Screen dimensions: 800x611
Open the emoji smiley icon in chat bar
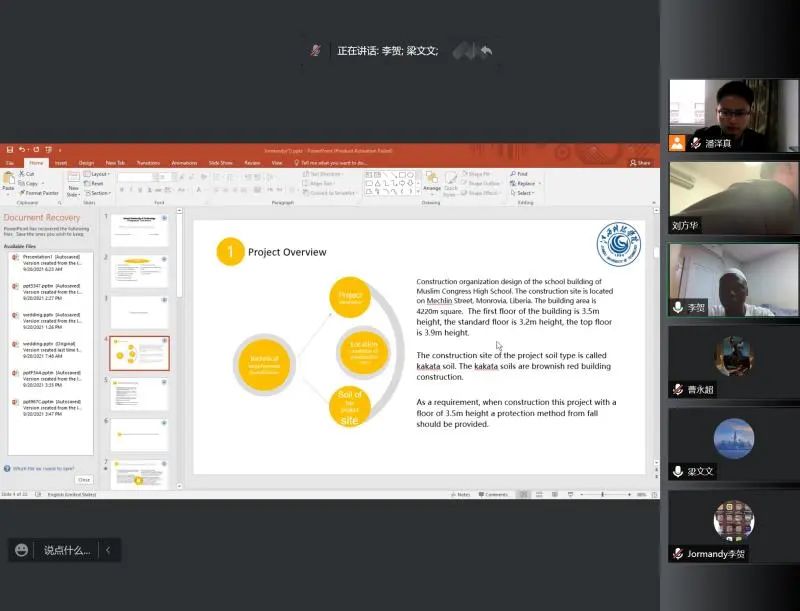[21, 550]
